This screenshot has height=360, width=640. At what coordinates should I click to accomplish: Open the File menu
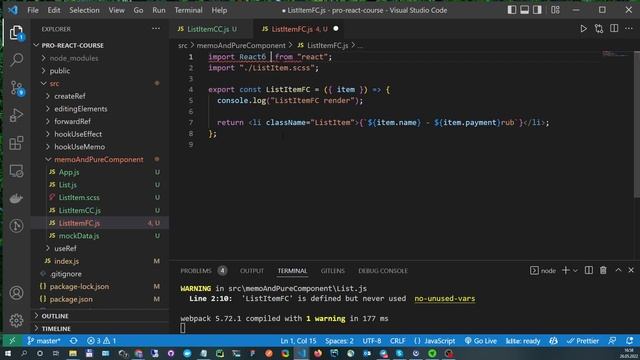tap(33, 10)
